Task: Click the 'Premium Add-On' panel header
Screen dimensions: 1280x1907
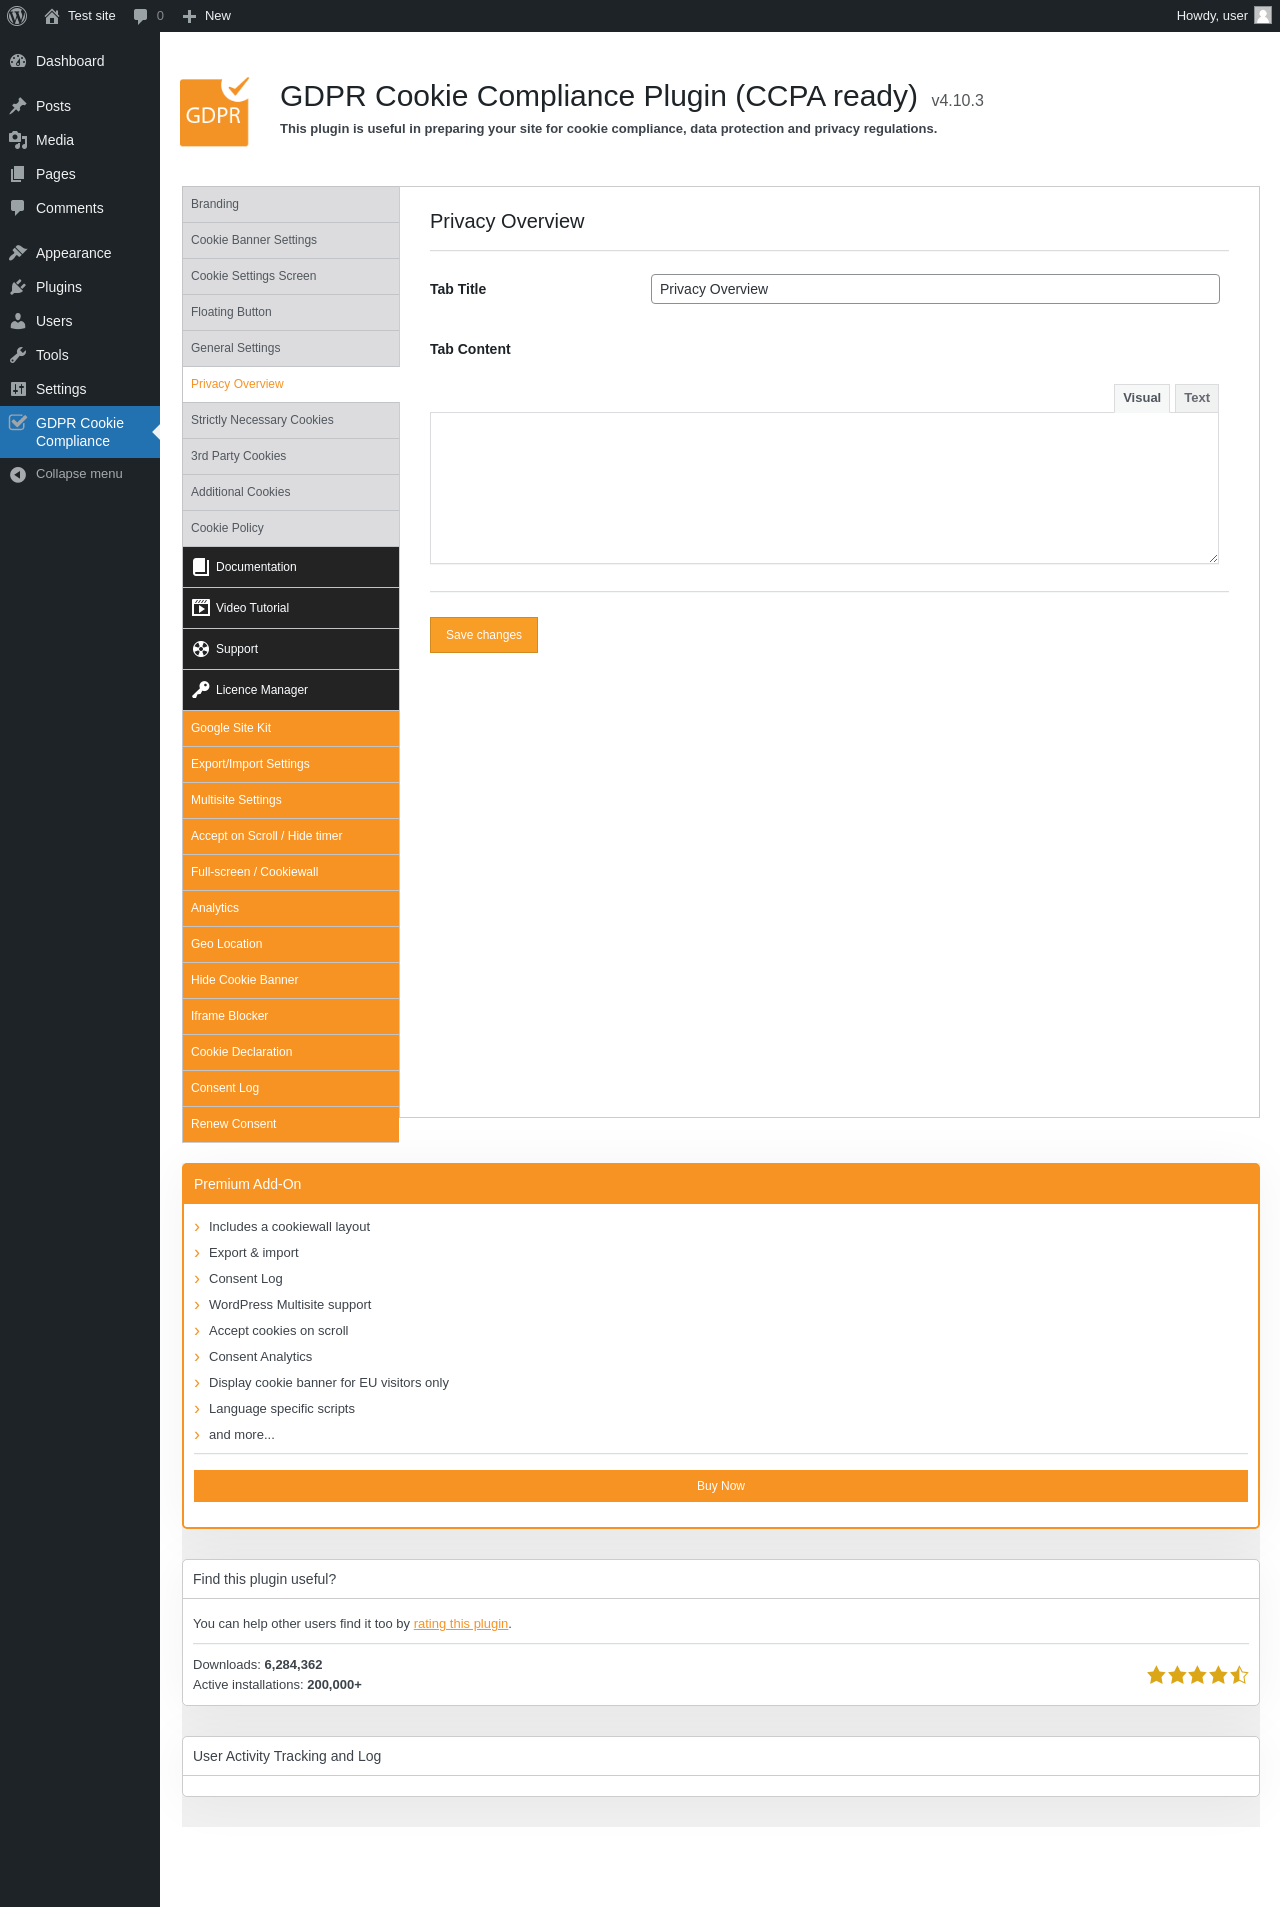Action: point(721,1184)
